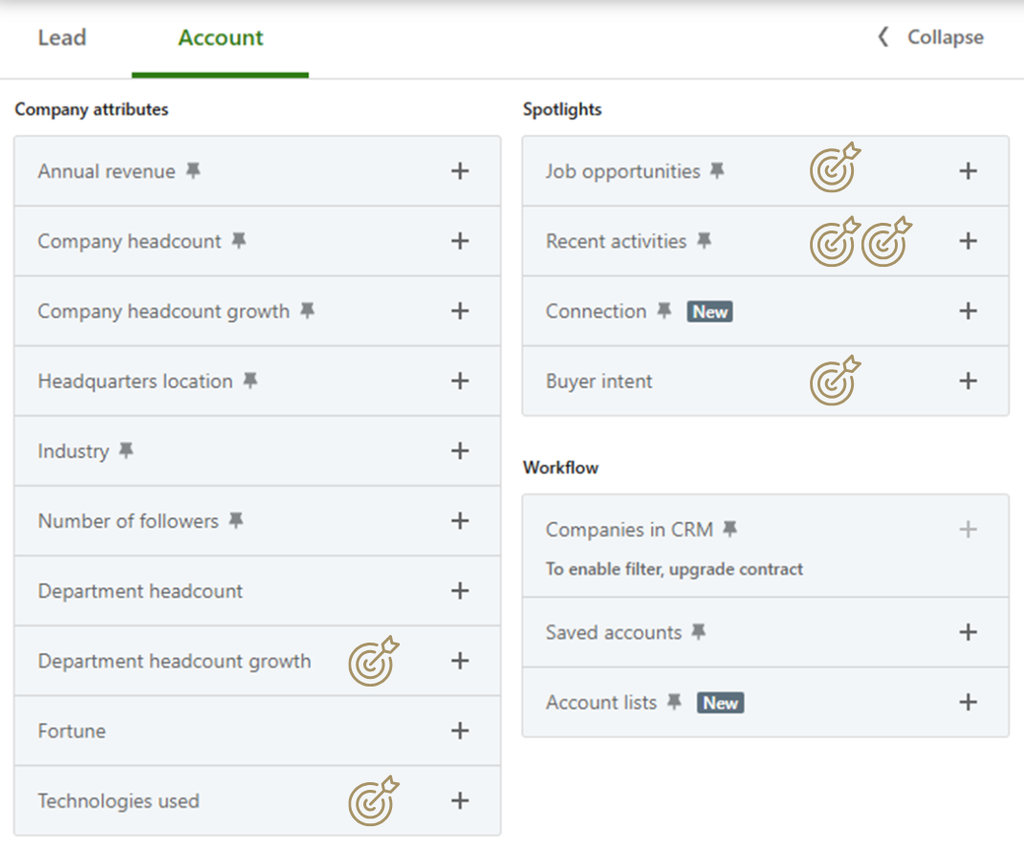Viewport: 1024px width, 852px height.
Task: Click pin icon on Companies in CRM
Action: [730, 529]
